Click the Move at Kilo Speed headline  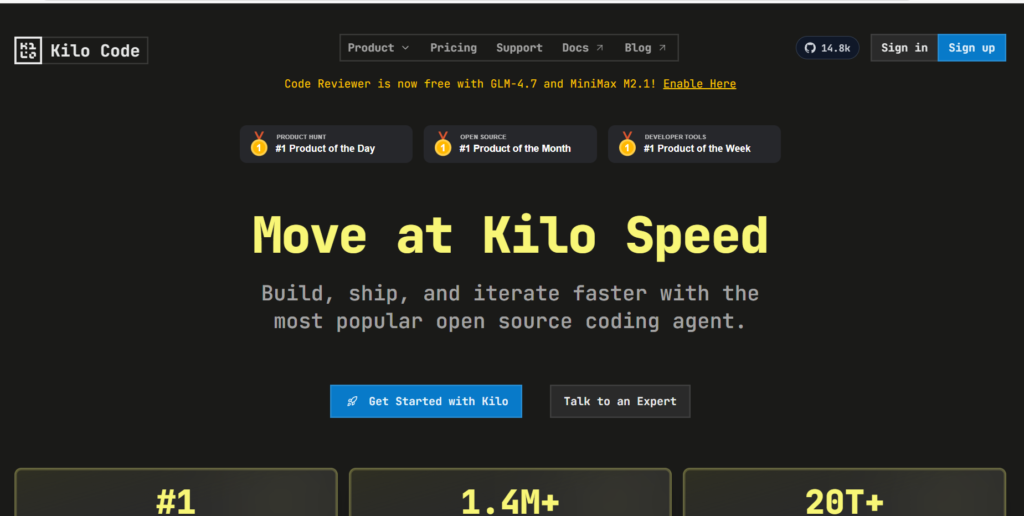510,236
